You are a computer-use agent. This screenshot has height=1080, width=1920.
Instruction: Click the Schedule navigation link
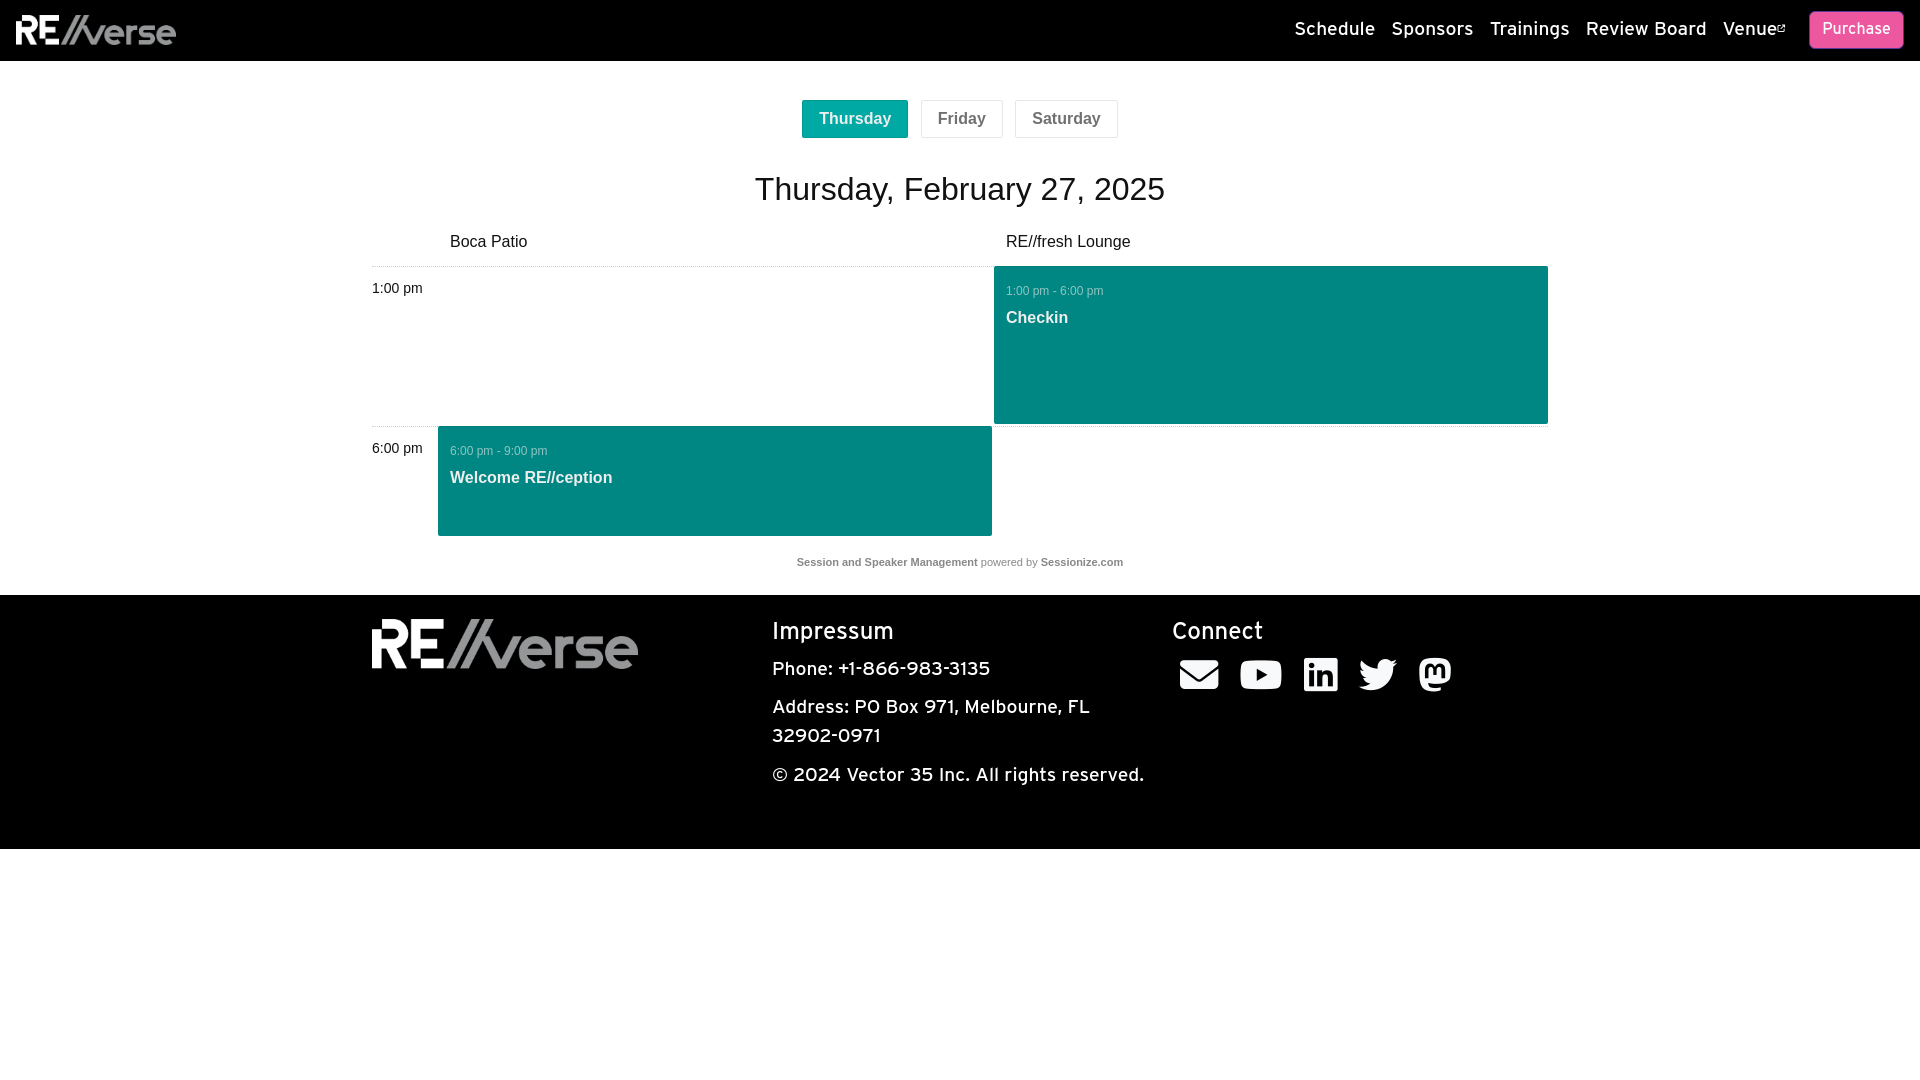coord(1335,29)
